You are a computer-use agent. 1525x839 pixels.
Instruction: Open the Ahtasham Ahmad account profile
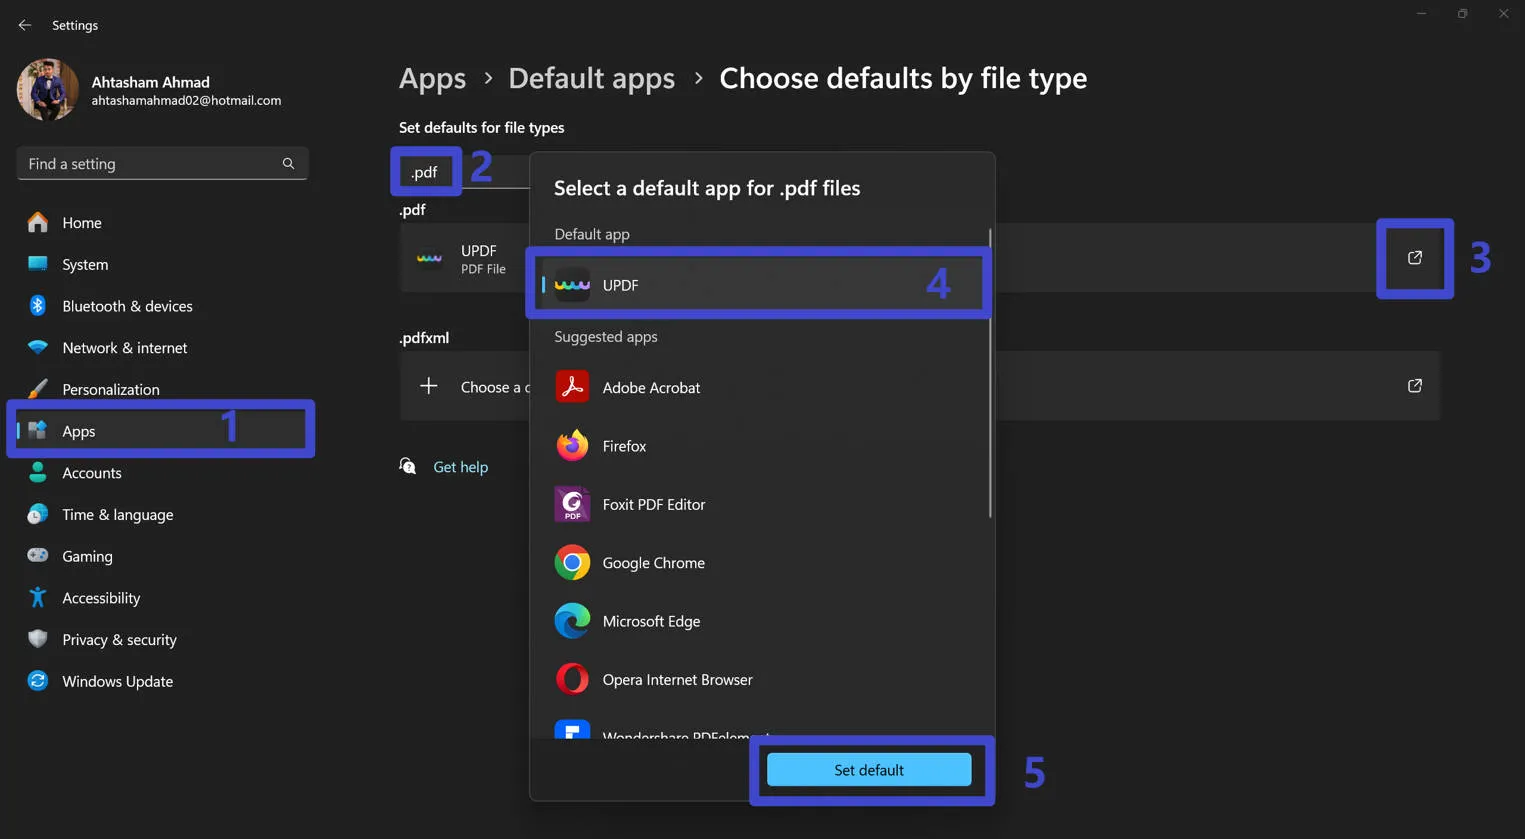click(150, 90)
